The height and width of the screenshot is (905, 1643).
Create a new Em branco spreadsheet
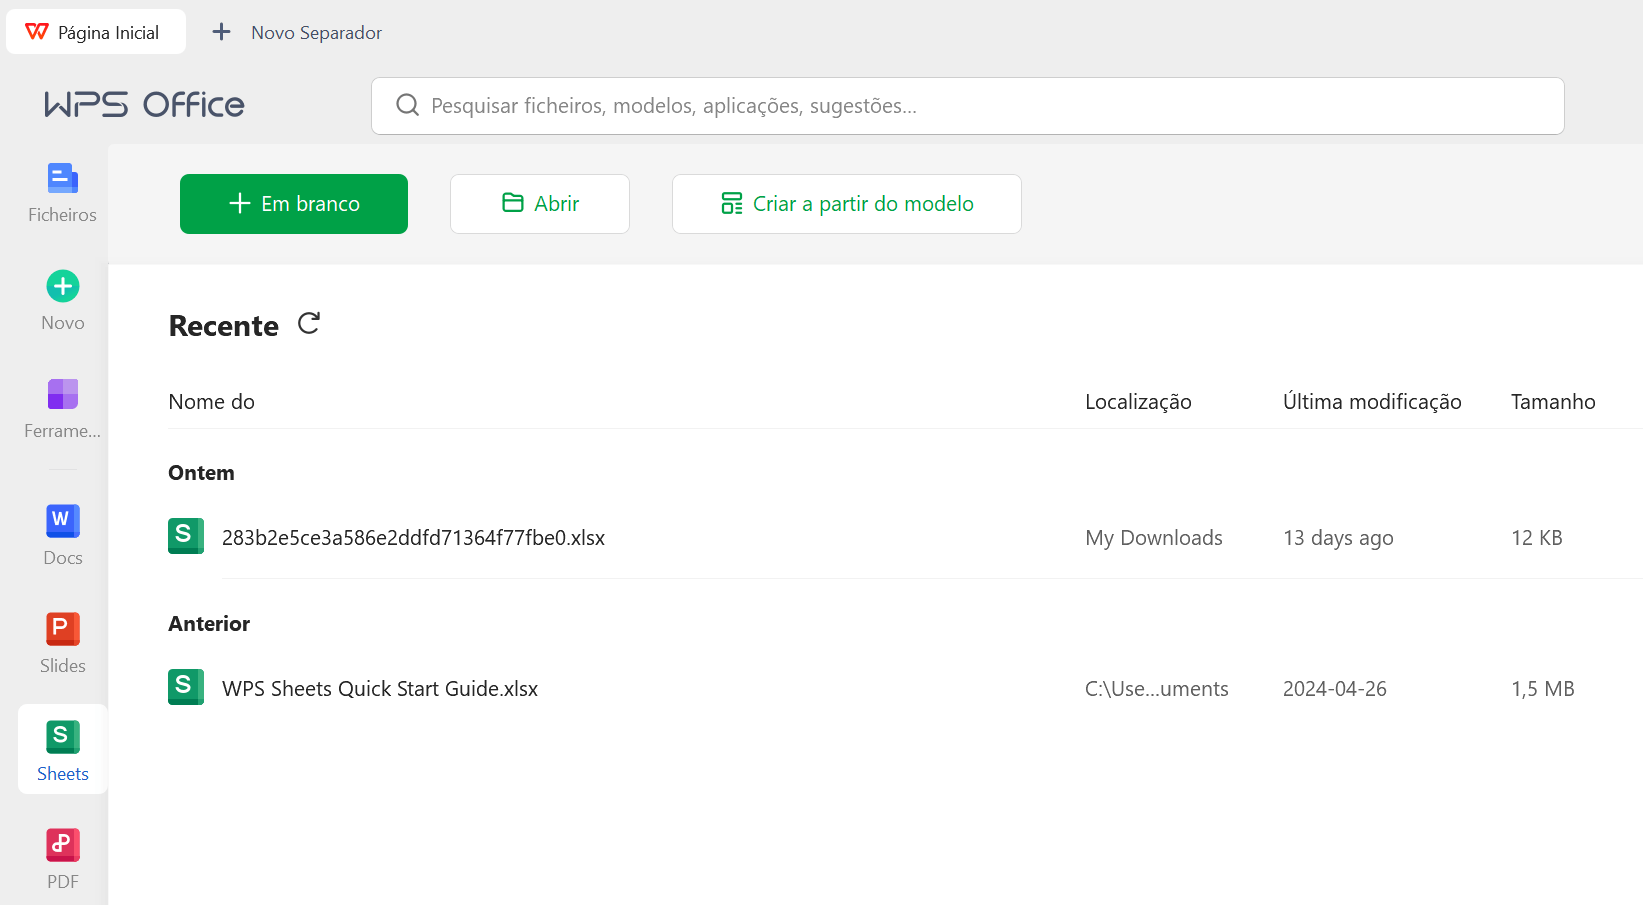tap(294, 204)
